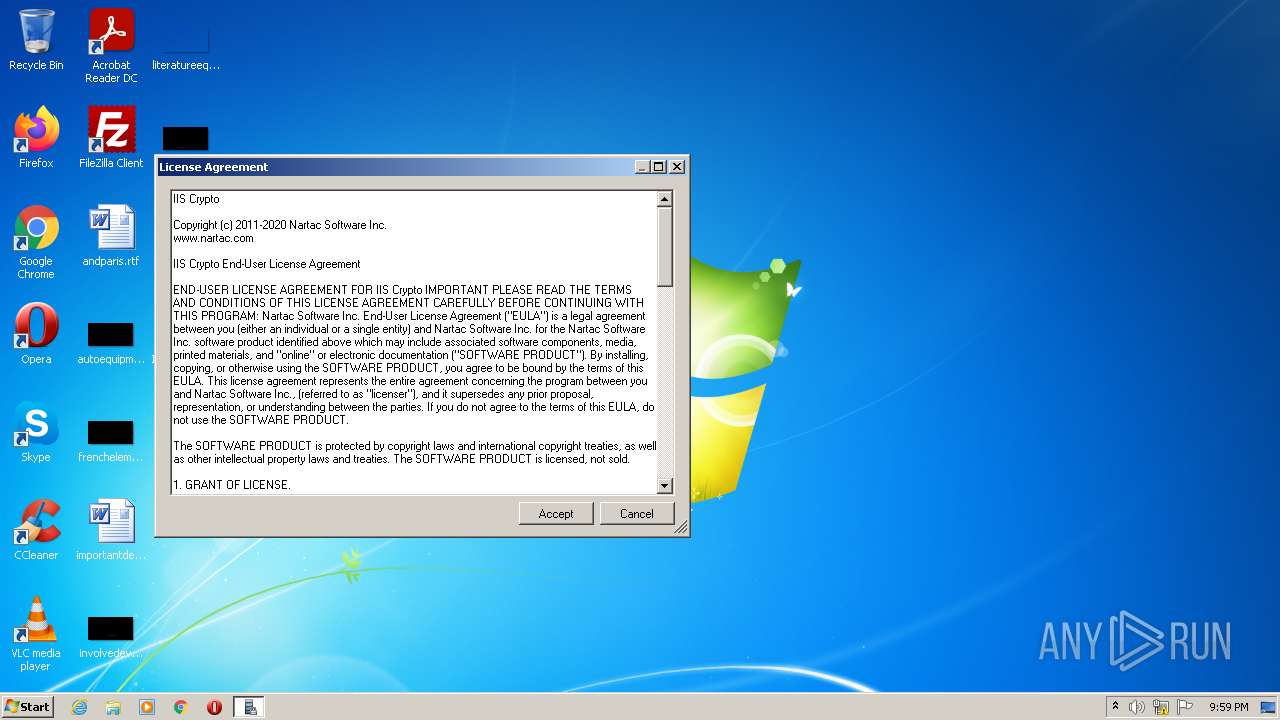This screenshot has width=1280, height=720.
Task: Click the license scrollbar thumb
Action: [x=664, y=246]
